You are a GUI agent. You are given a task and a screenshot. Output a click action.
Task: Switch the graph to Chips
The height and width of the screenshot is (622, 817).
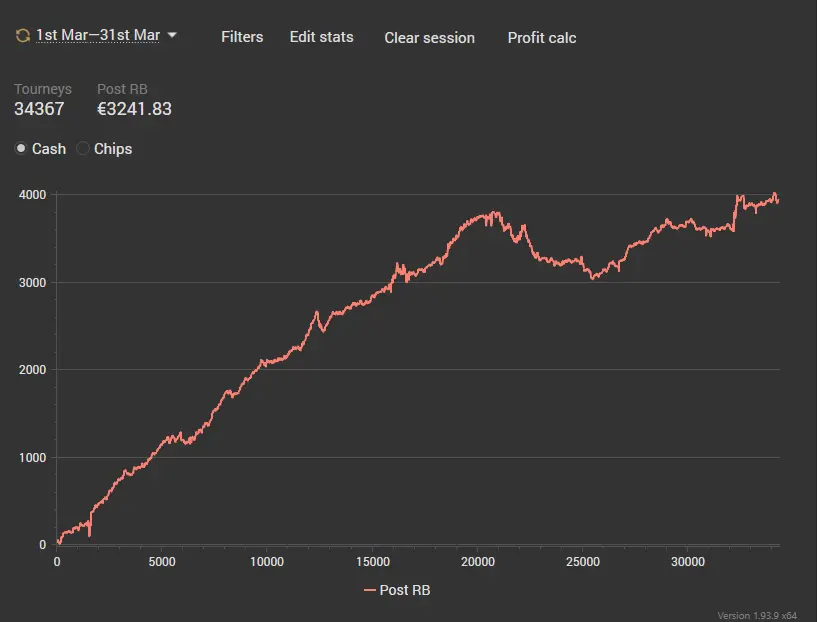point(84,149)
